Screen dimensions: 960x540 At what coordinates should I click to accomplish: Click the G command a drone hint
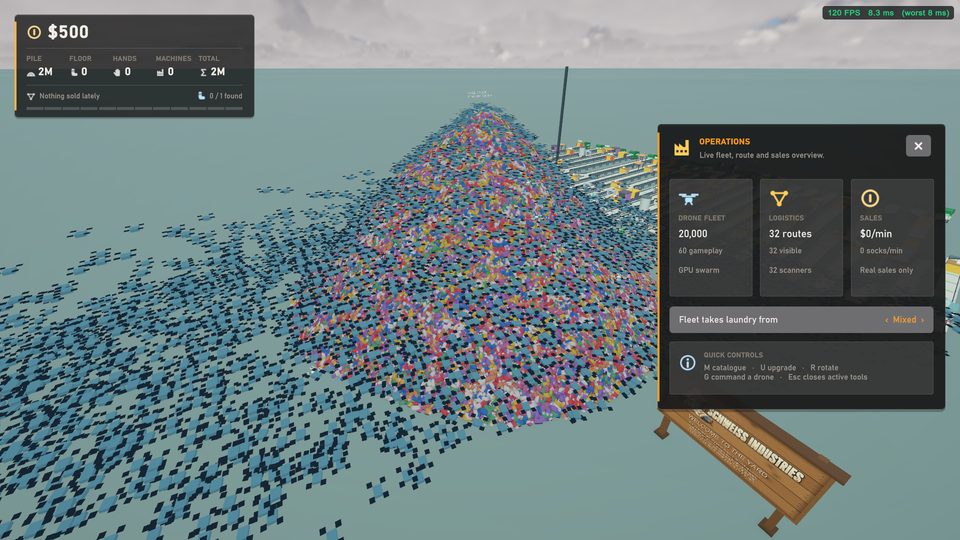(738, 377)
